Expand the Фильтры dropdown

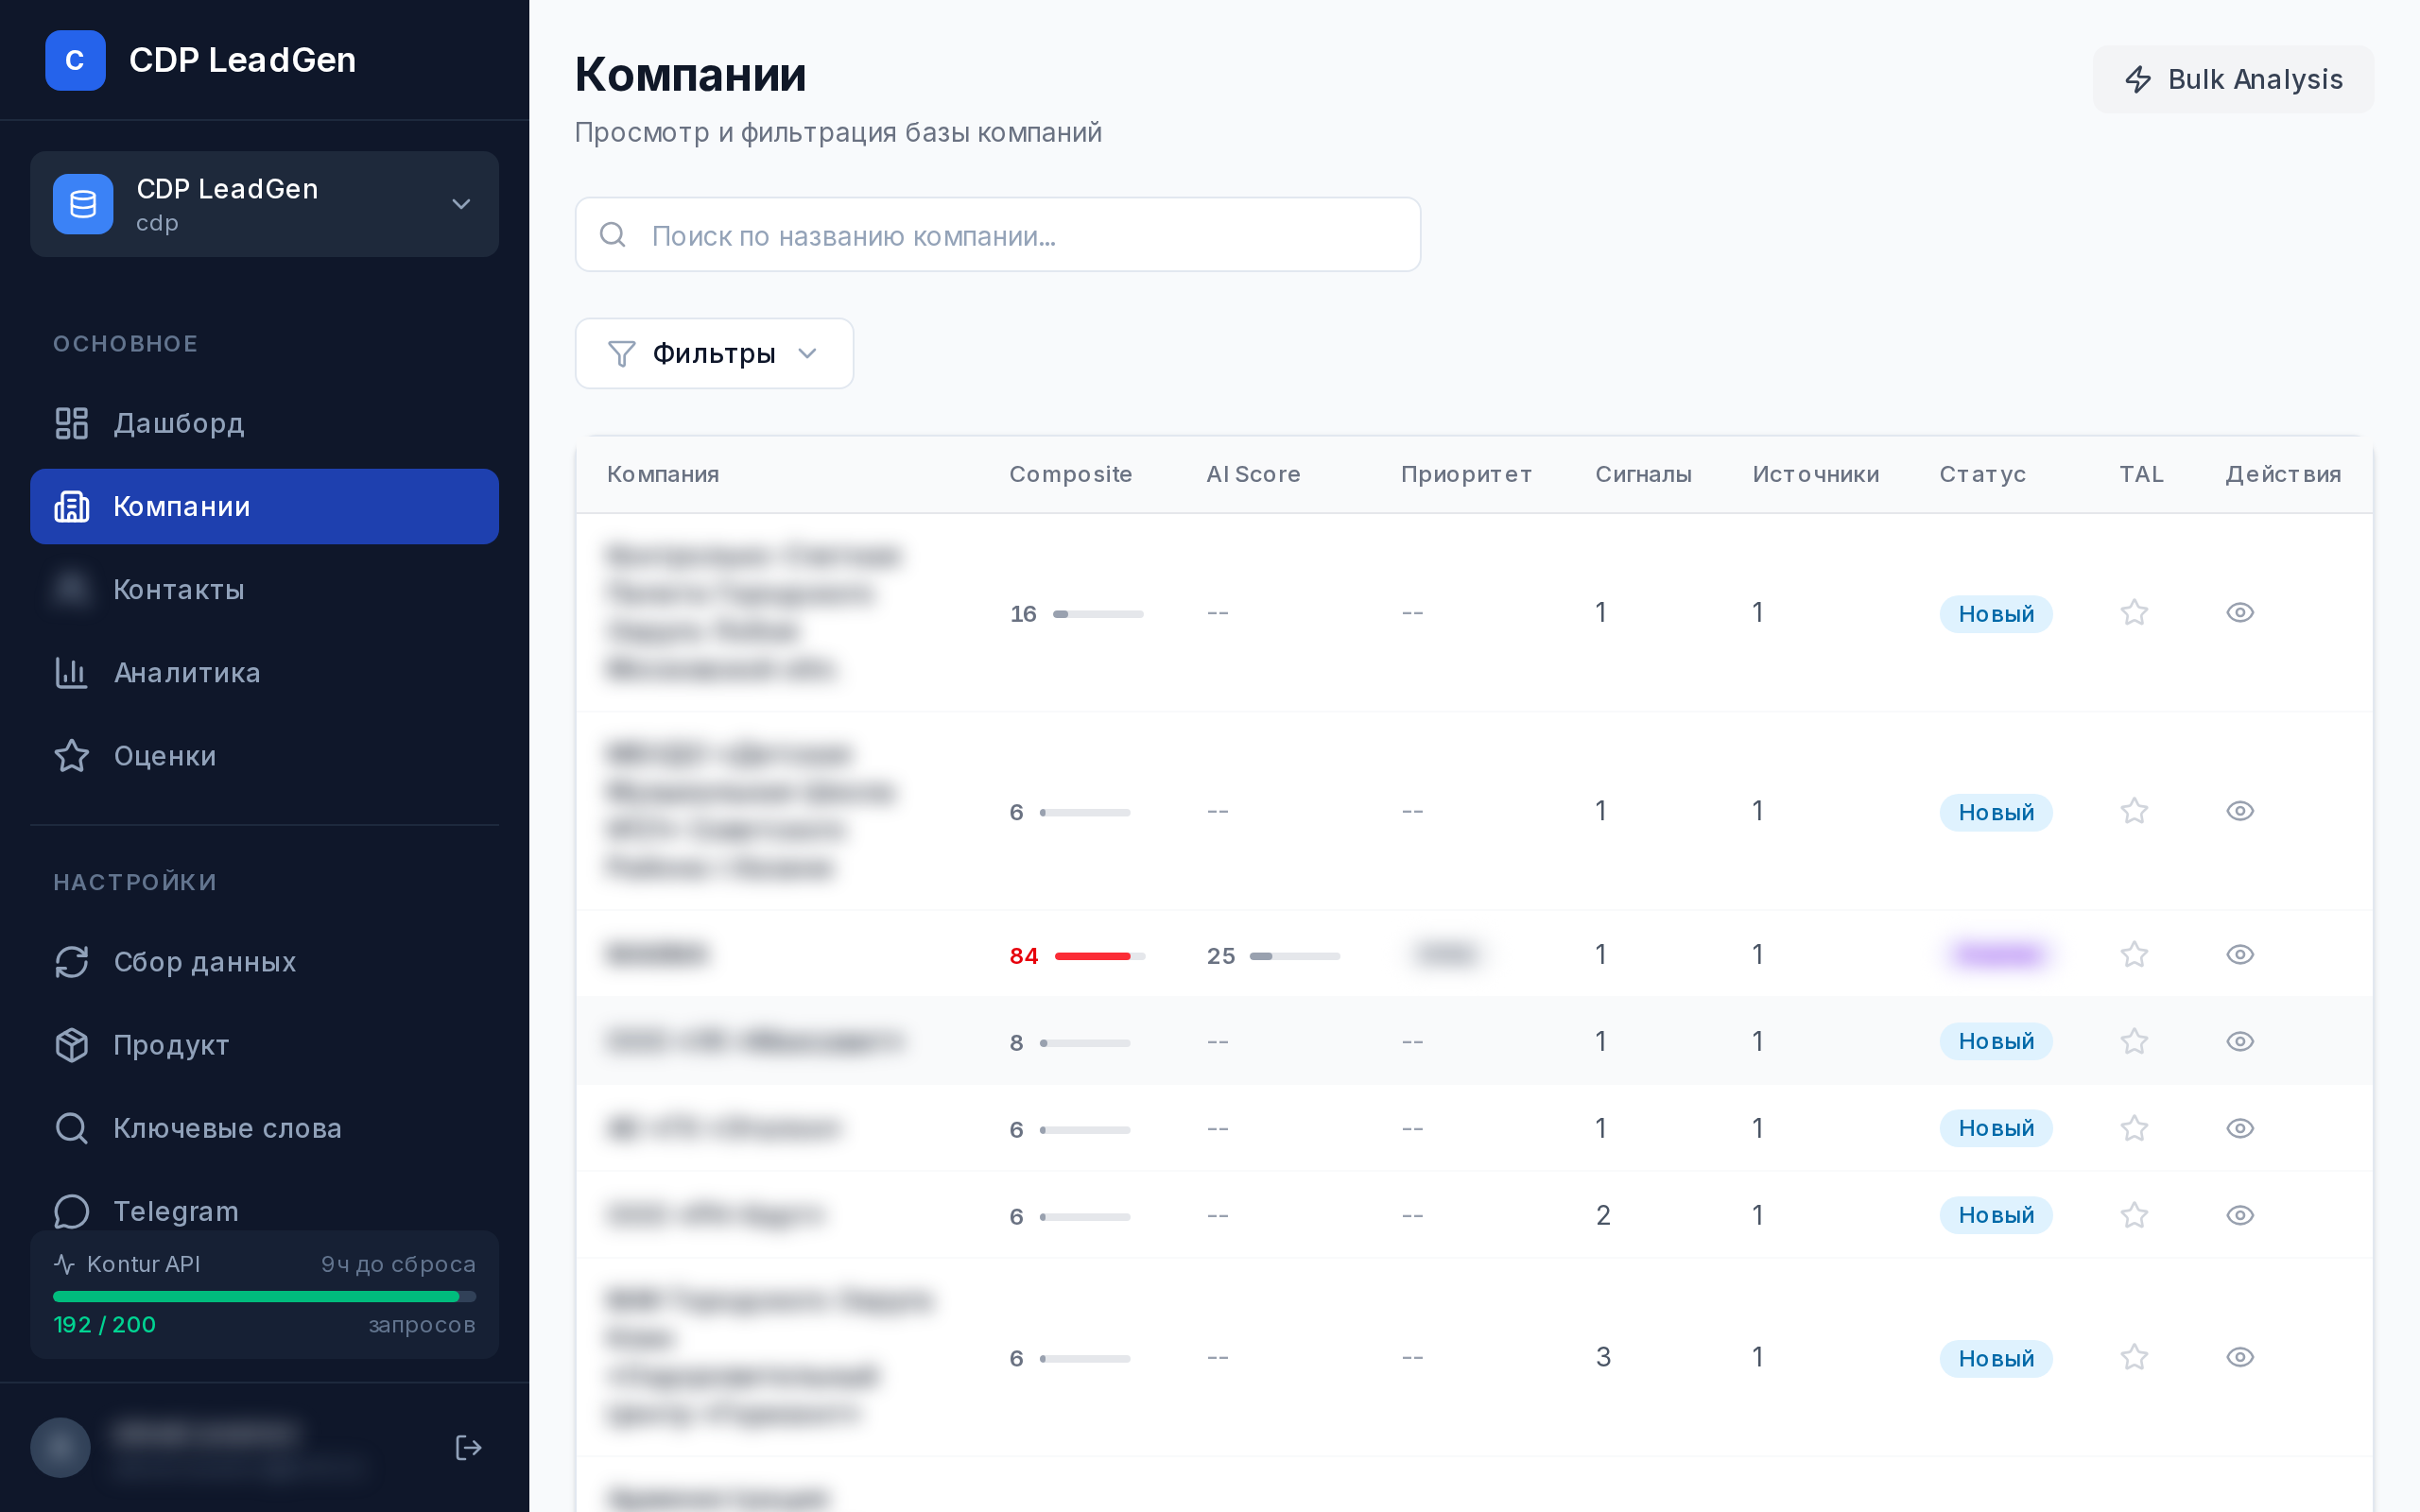point(714,353)
